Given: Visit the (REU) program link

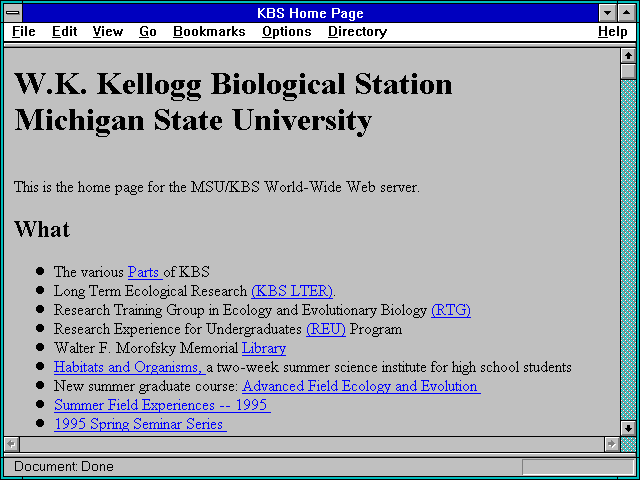Looking at the screenshot, I should [326, 329].
